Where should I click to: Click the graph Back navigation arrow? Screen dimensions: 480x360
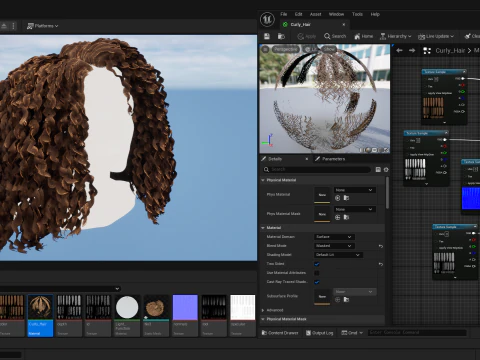click(x=399, y=50)
